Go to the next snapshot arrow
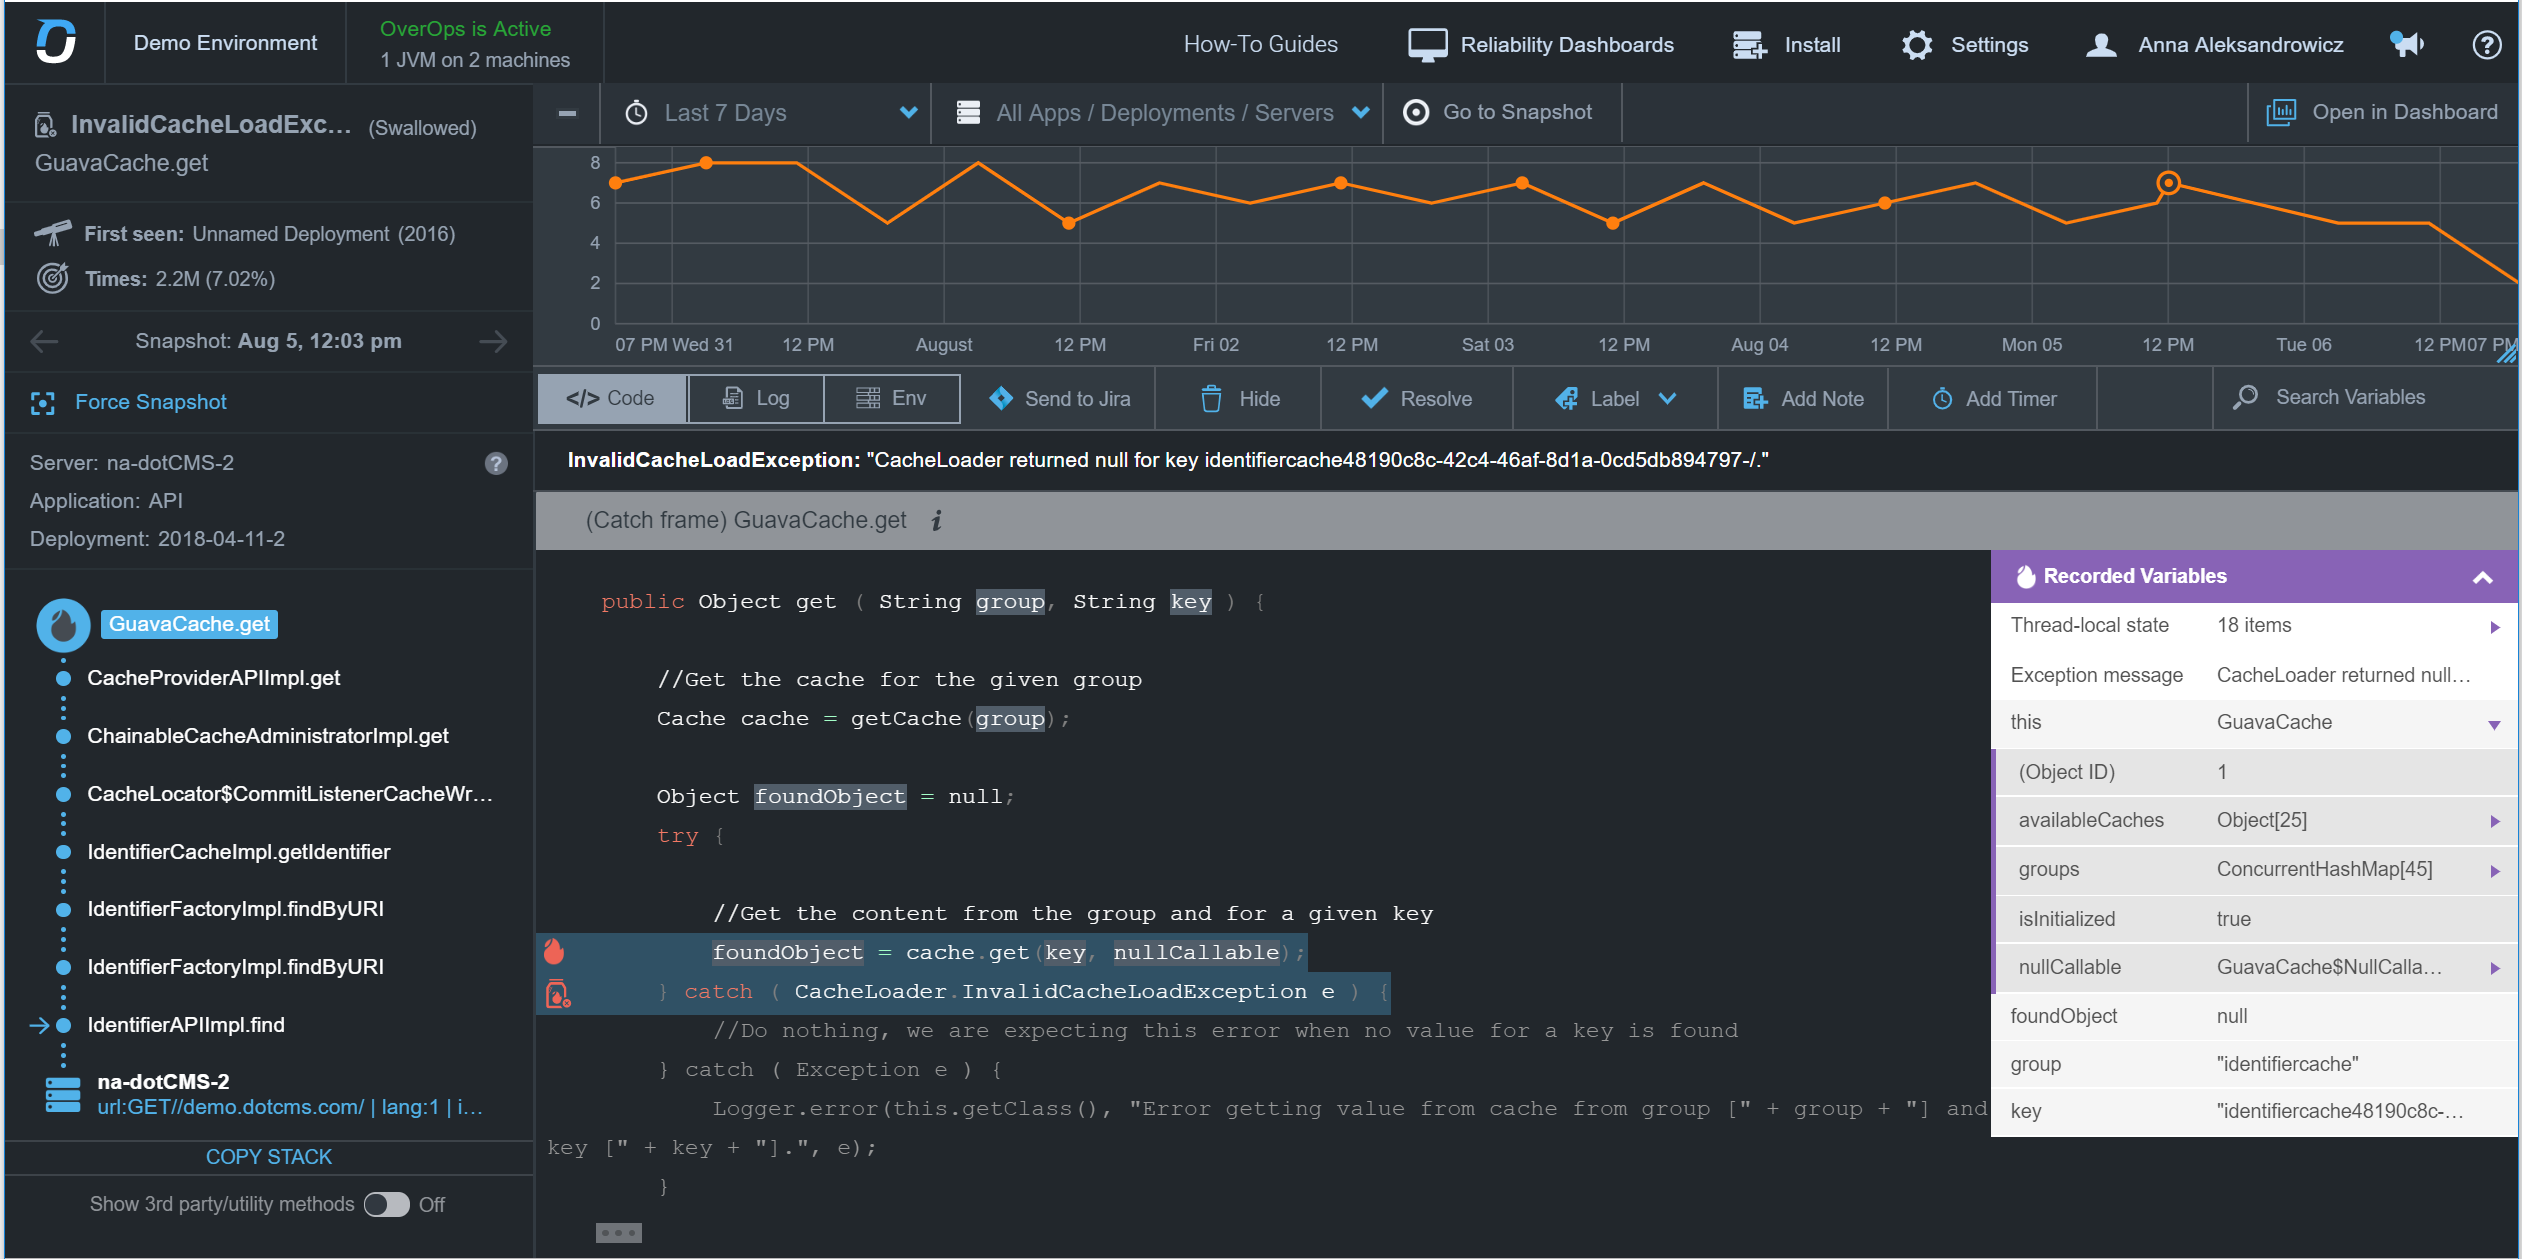Viewport: 2522px width, 1259px height. 492,342
